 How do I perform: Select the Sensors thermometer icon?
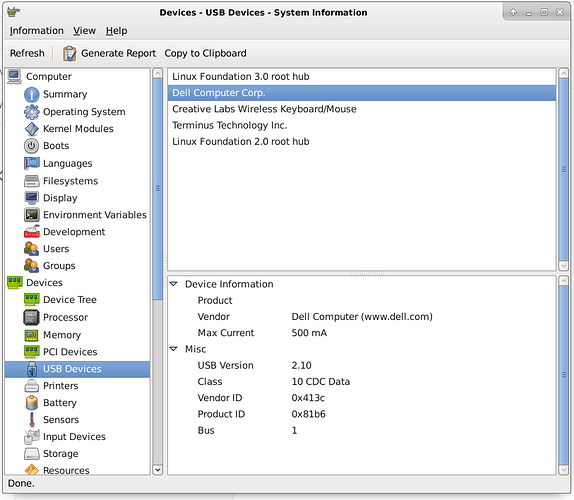point(32,420)
